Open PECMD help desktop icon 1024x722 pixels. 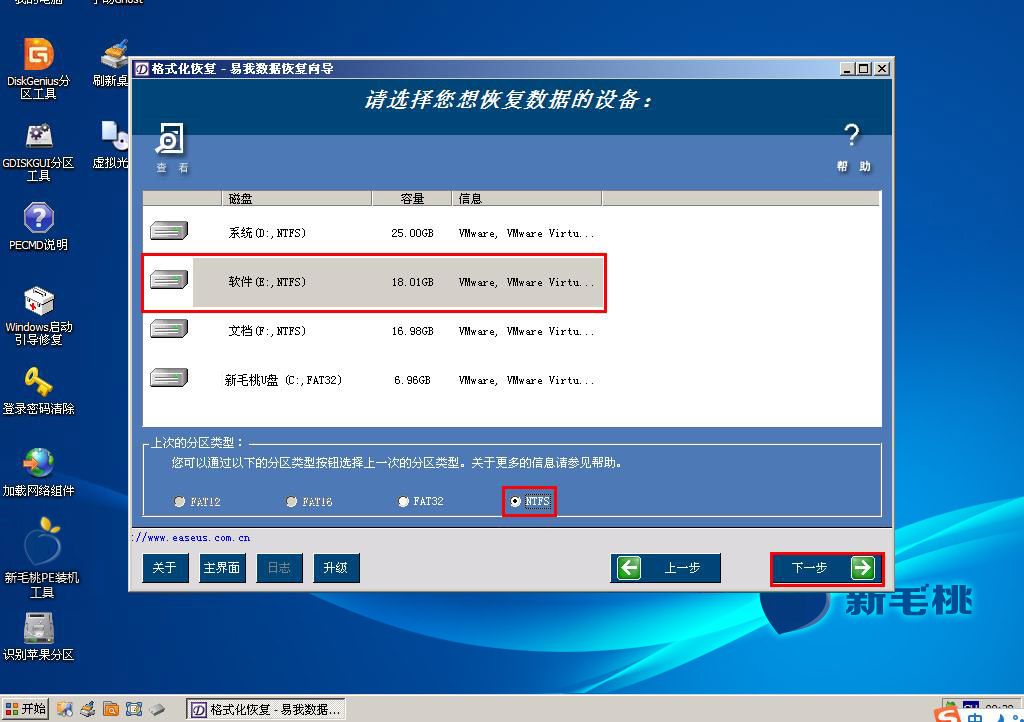(39, 227)
